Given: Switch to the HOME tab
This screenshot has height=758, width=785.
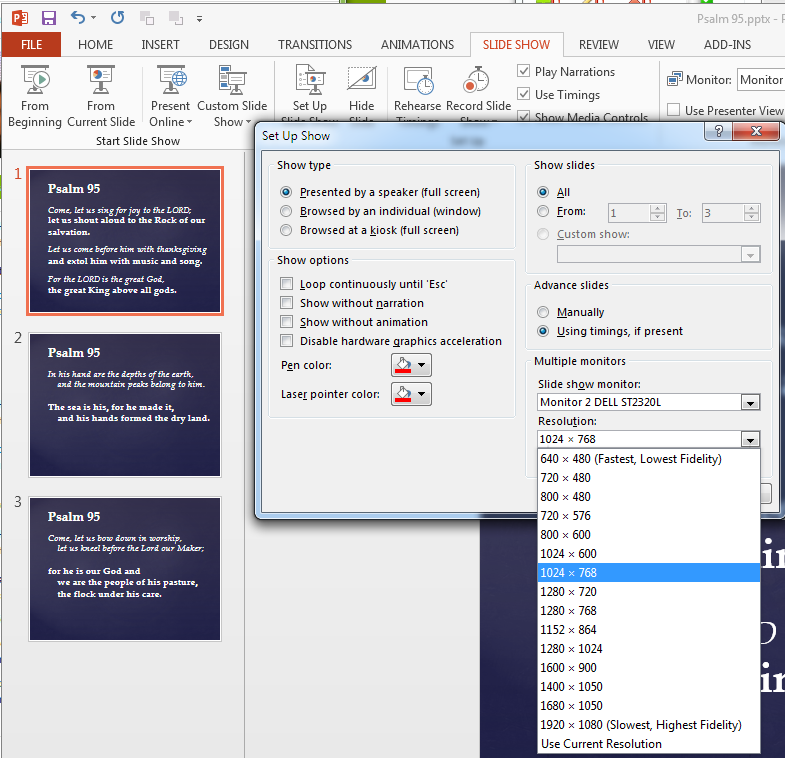Looking at the screenshot, I should (95, 45).
